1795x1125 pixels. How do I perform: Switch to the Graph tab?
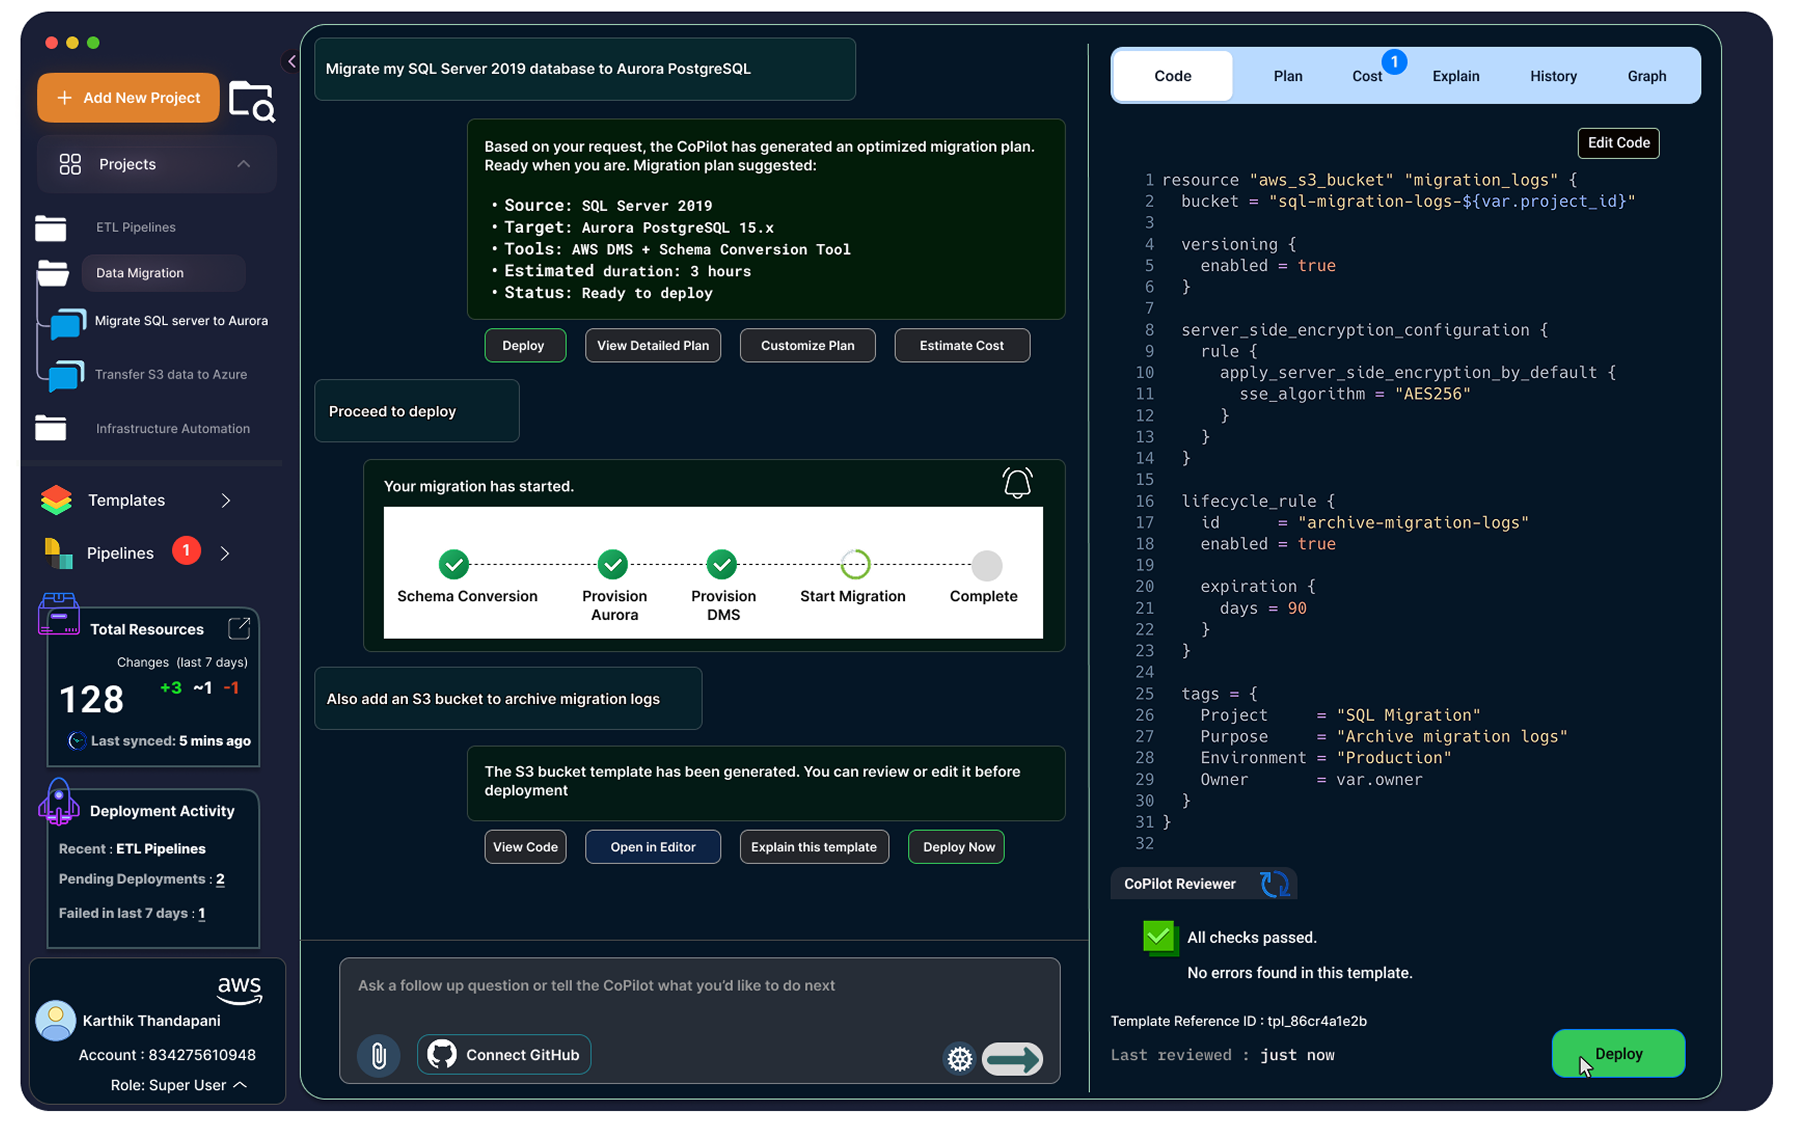coord(1646,76)
